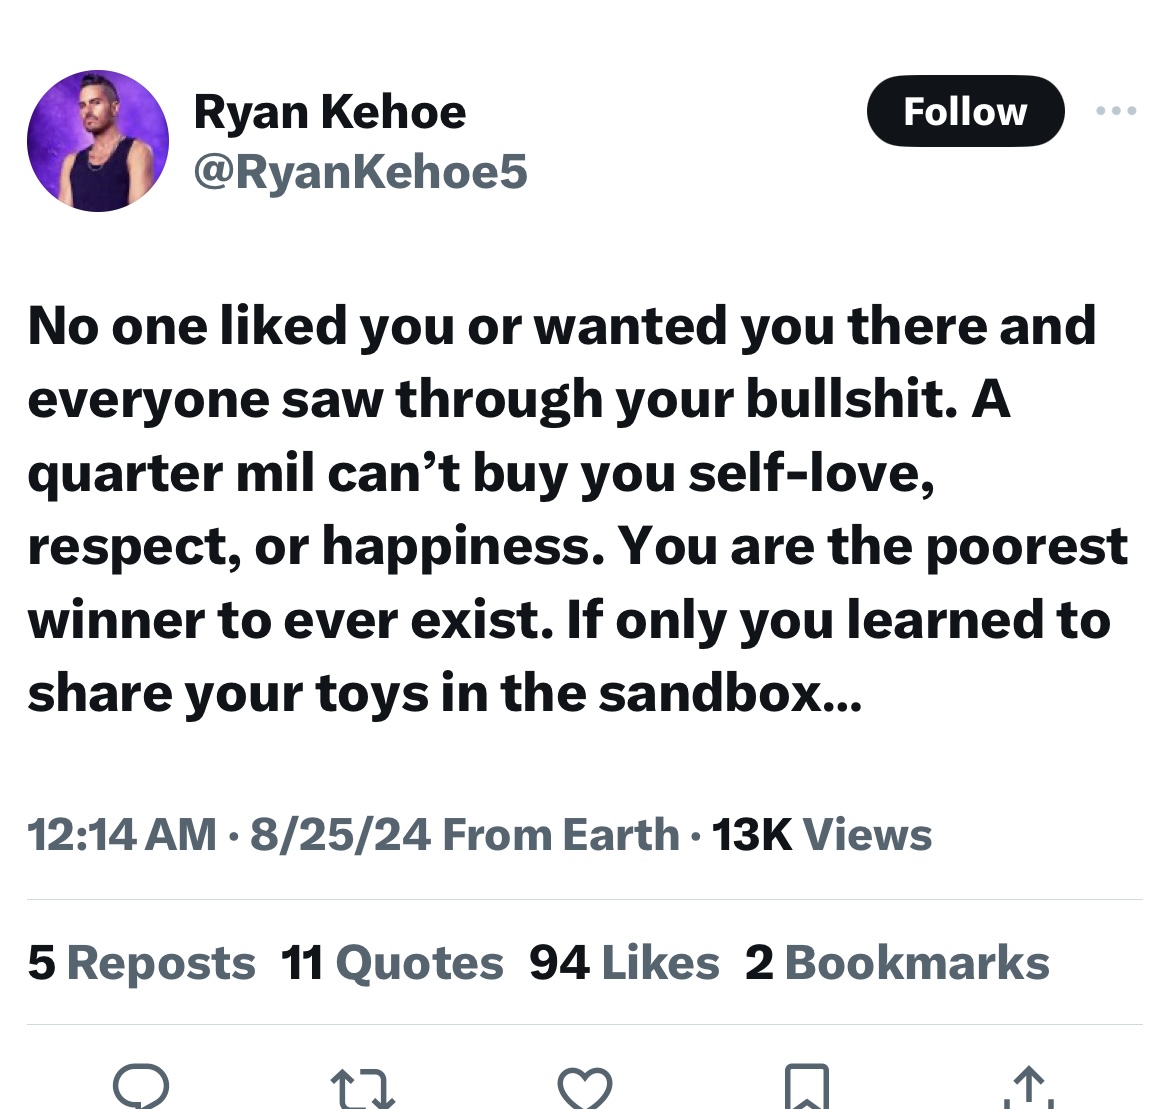1170x1109 pixels.
Task: Like the tweet with the heart icon
Action: pyautogui.click(x=585, y=1089)
